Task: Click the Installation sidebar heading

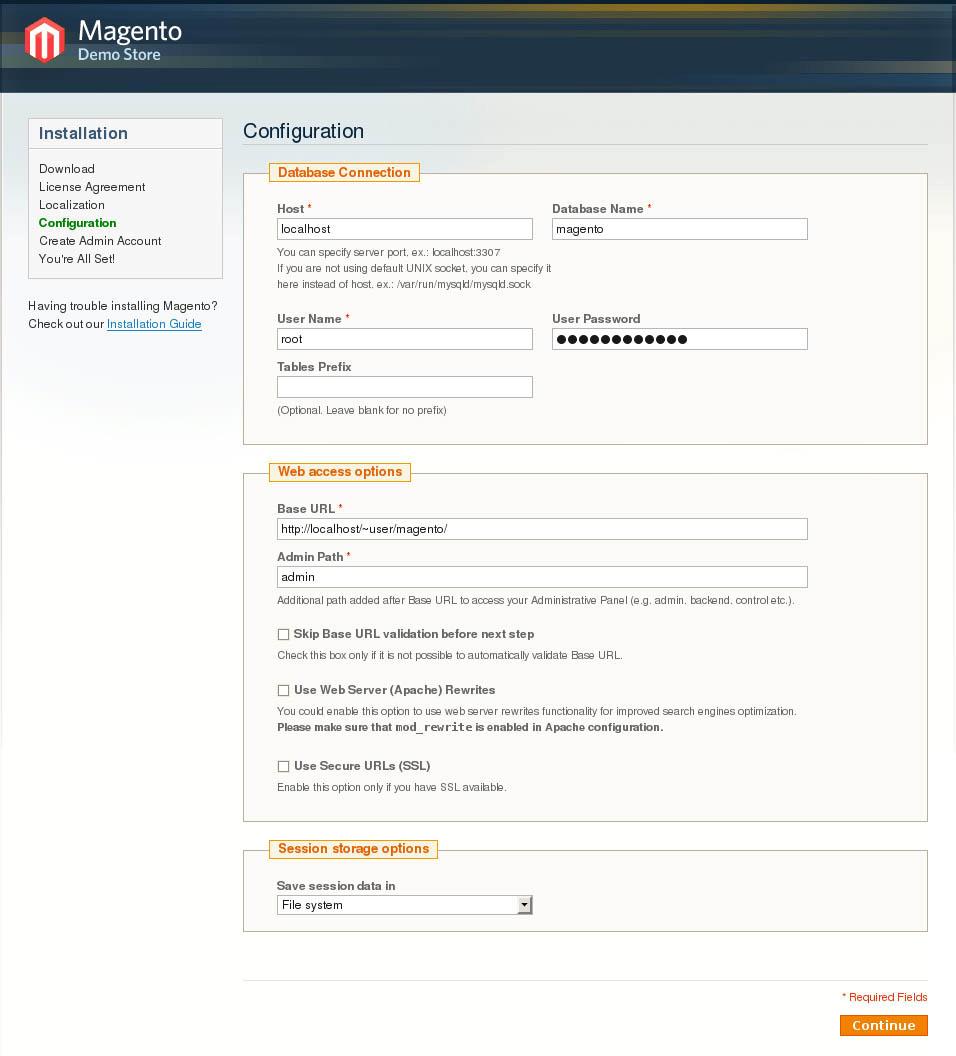Action: [x=83, y=133]
